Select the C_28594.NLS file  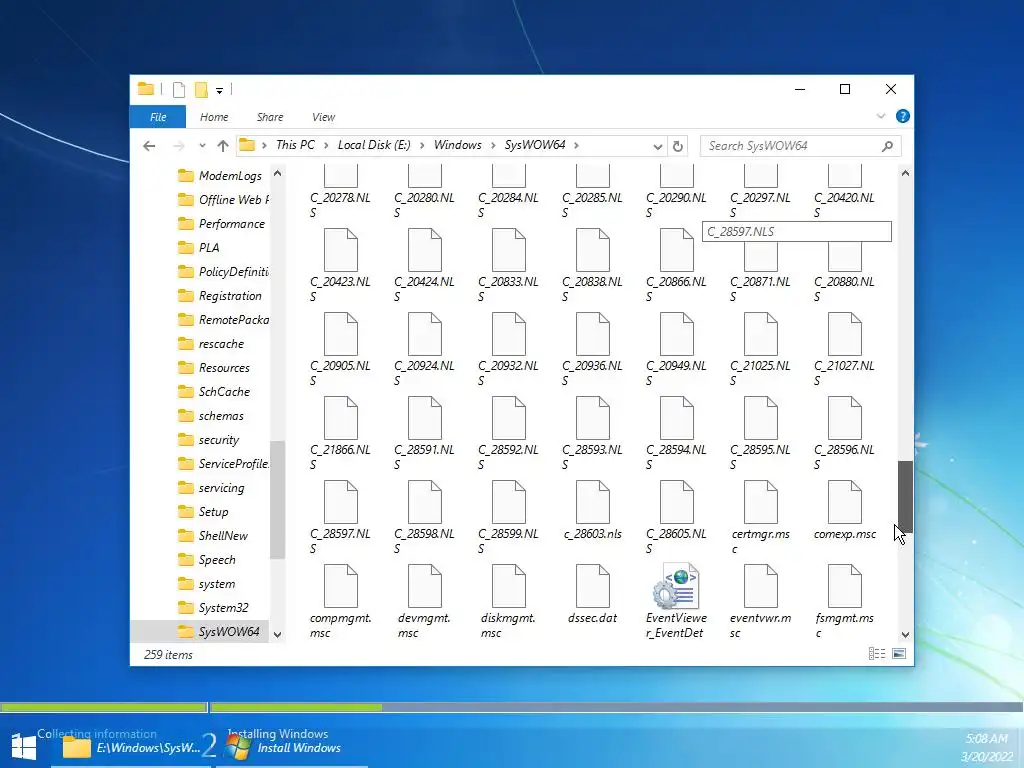coord(677,434)
